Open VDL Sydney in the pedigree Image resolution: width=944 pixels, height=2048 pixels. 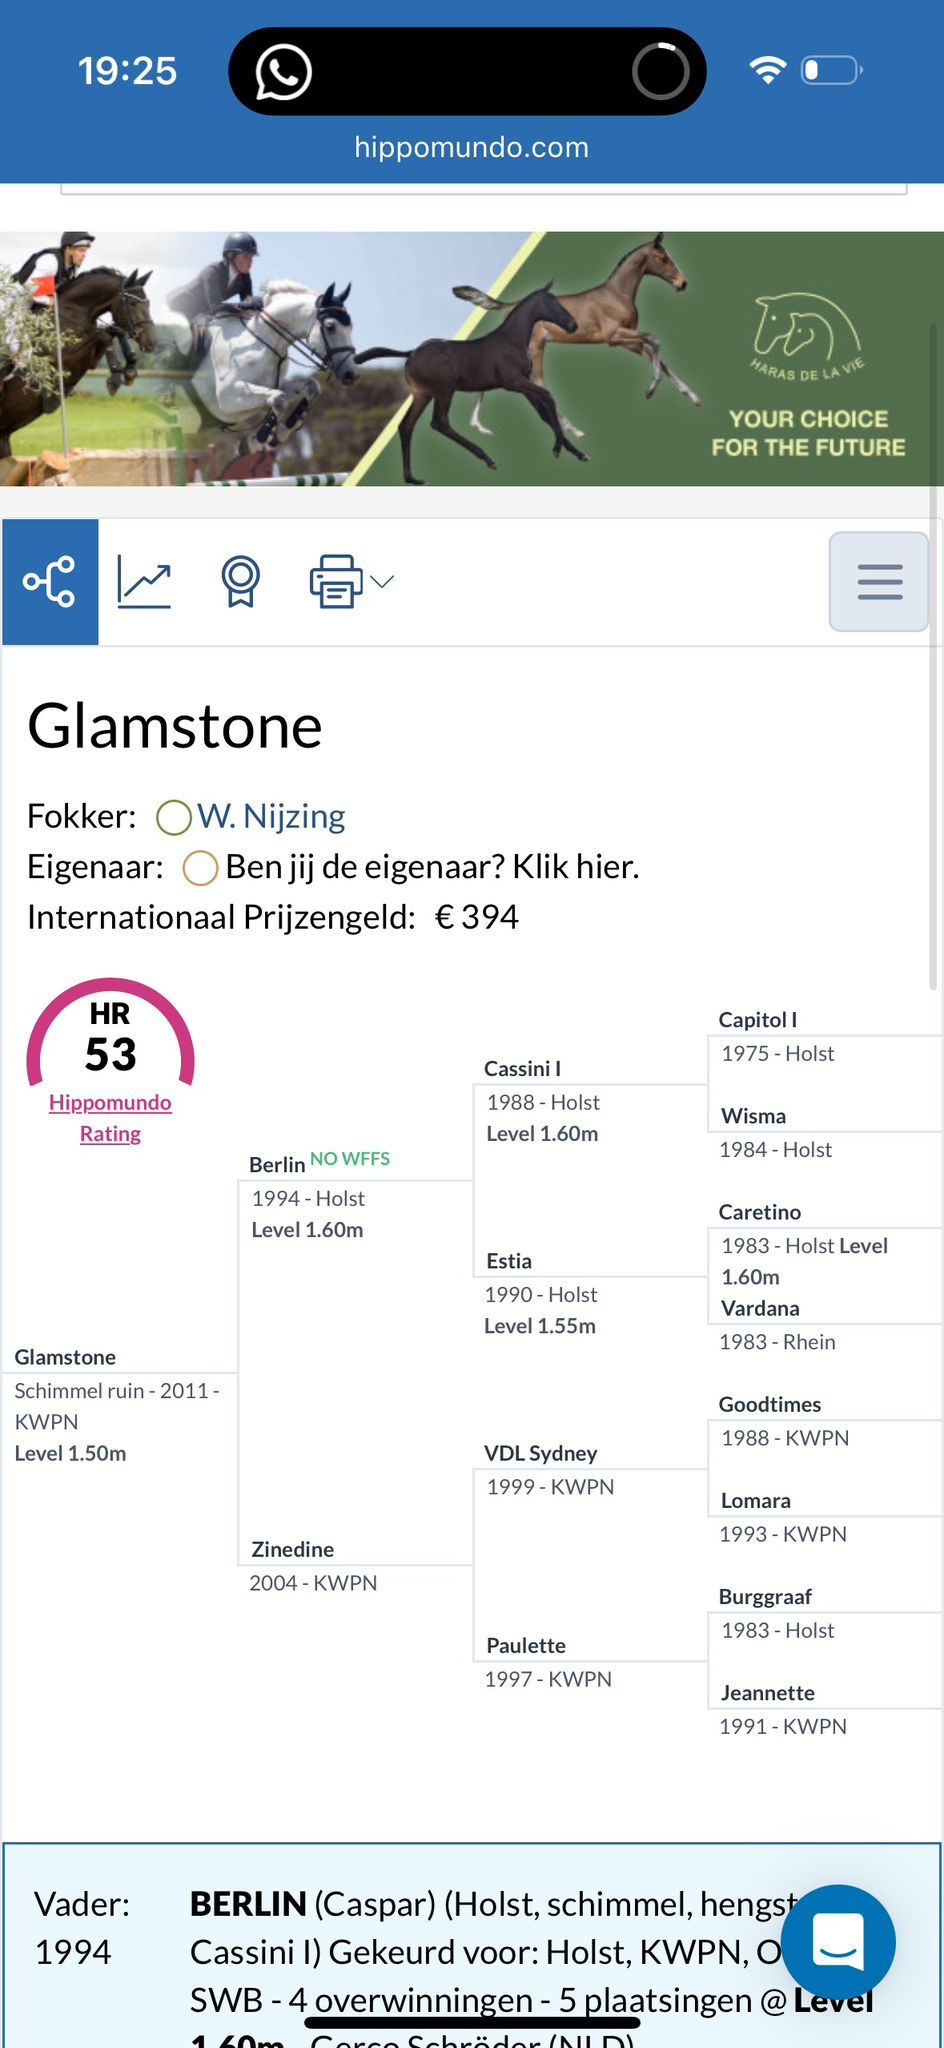point(541,1453)
